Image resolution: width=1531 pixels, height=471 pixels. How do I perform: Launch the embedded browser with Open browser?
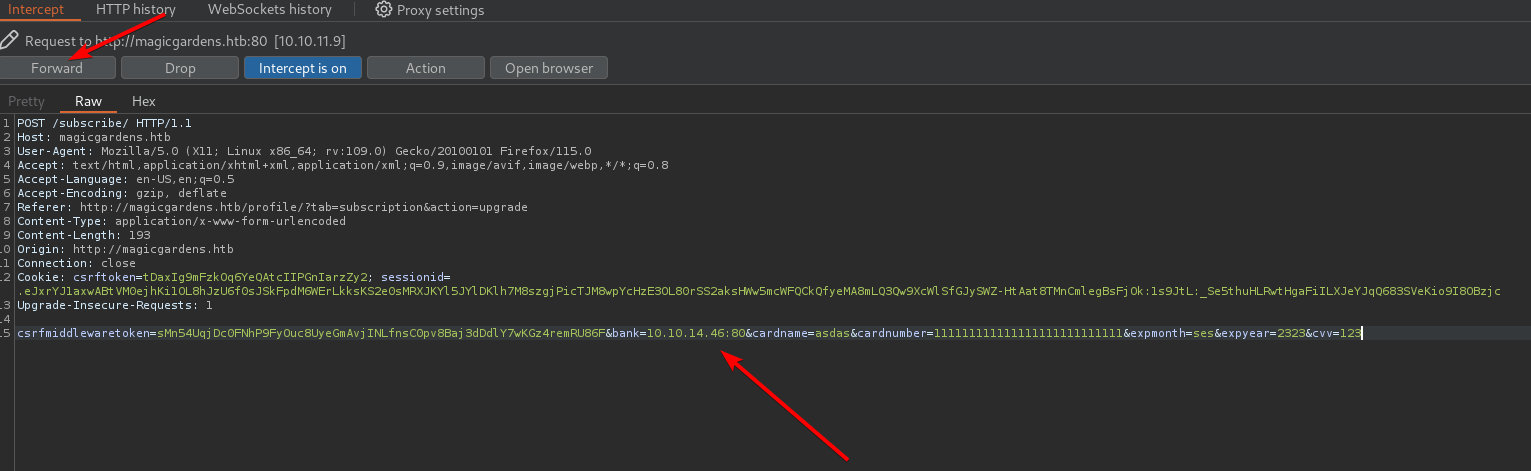(548, 68)
